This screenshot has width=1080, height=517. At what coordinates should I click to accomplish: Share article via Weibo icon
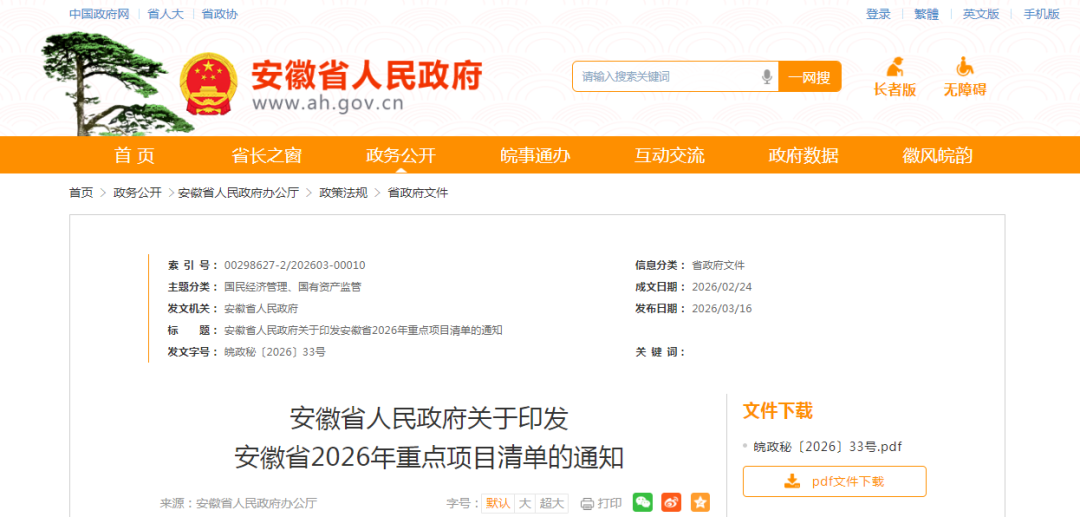[672, 503]
